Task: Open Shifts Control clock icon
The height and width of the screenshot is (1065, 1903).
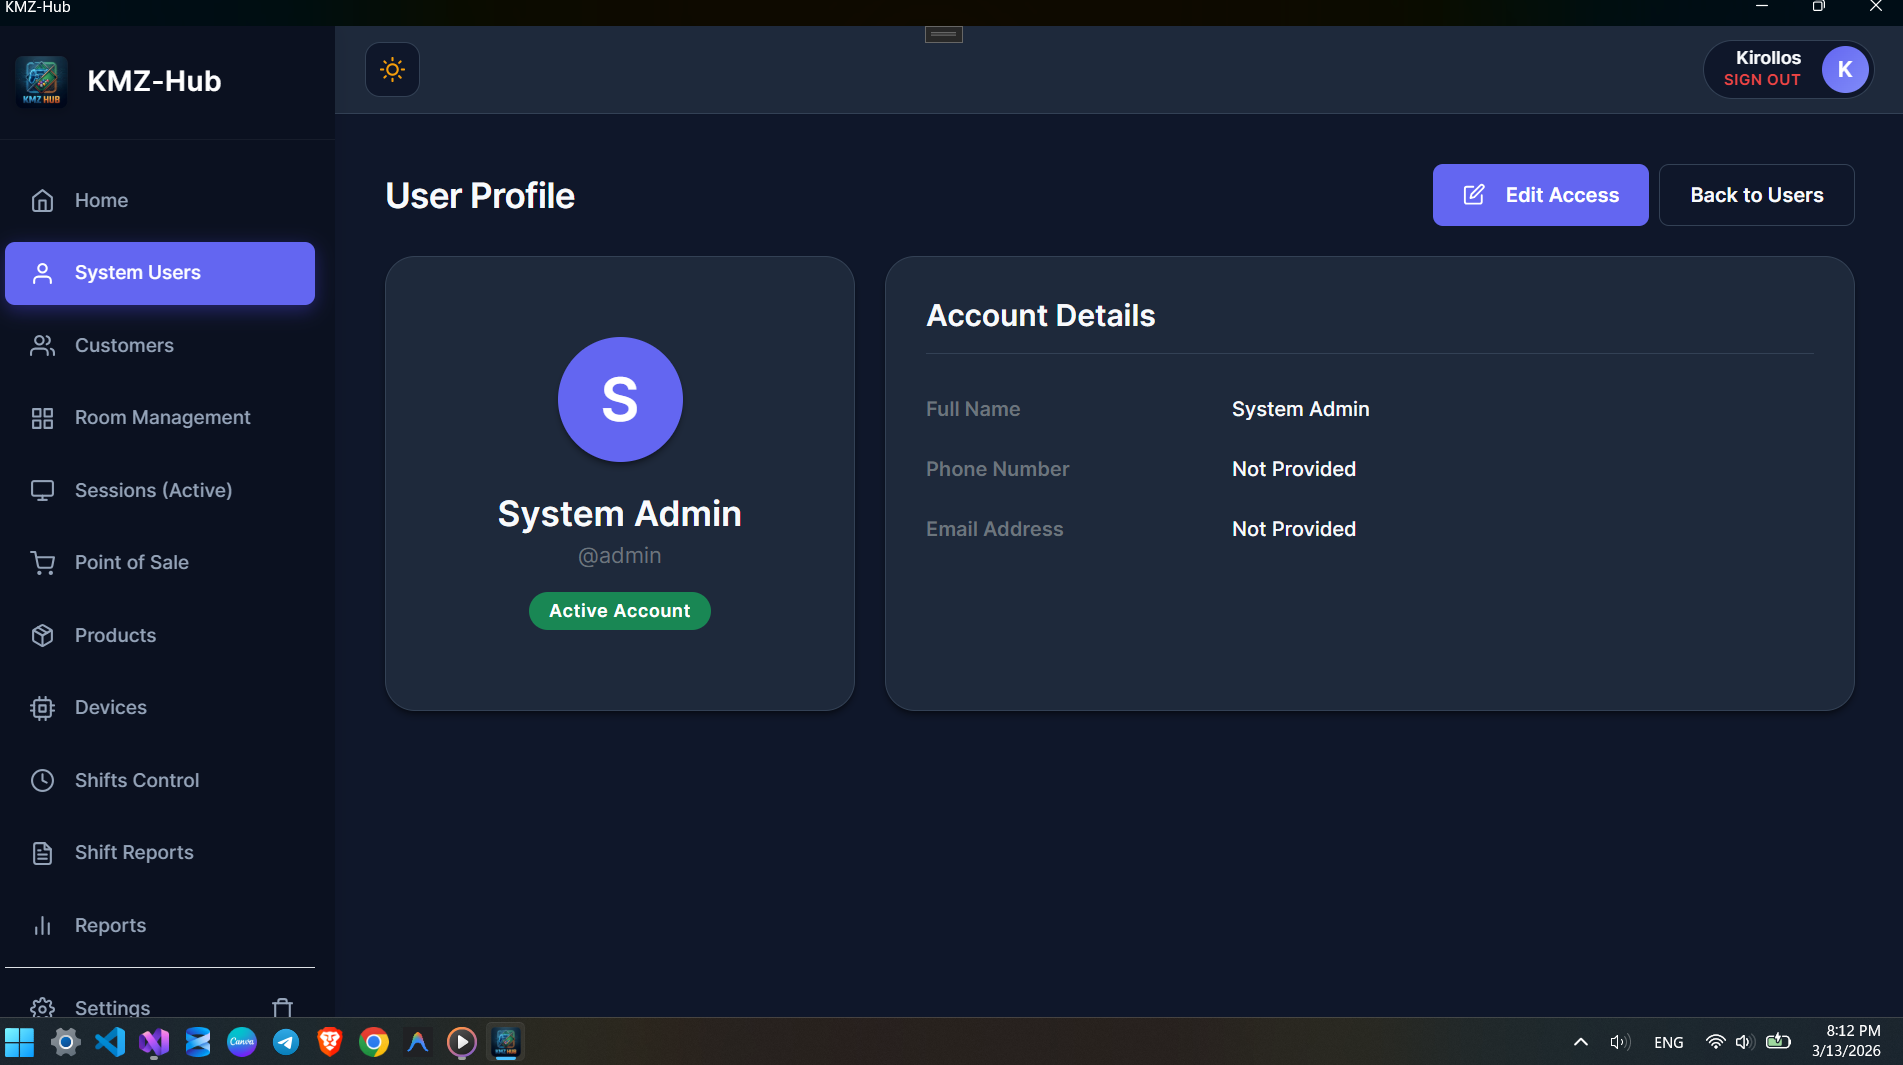Action: click(x=42, y=780)
